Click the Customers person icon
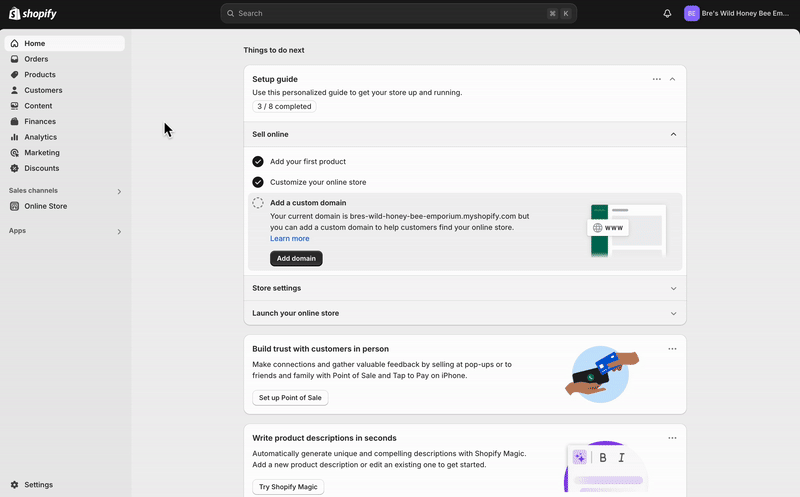 click(15, 90)
